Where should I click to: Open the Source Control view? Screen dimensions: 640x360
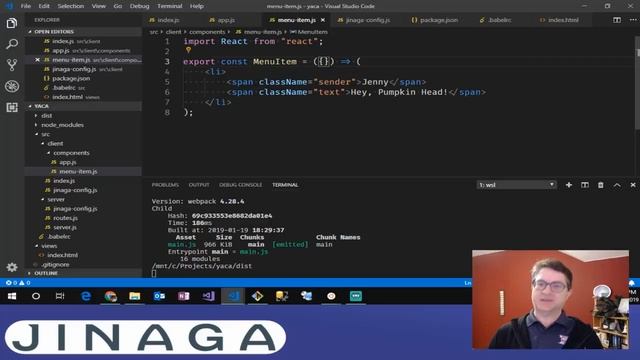12,65
